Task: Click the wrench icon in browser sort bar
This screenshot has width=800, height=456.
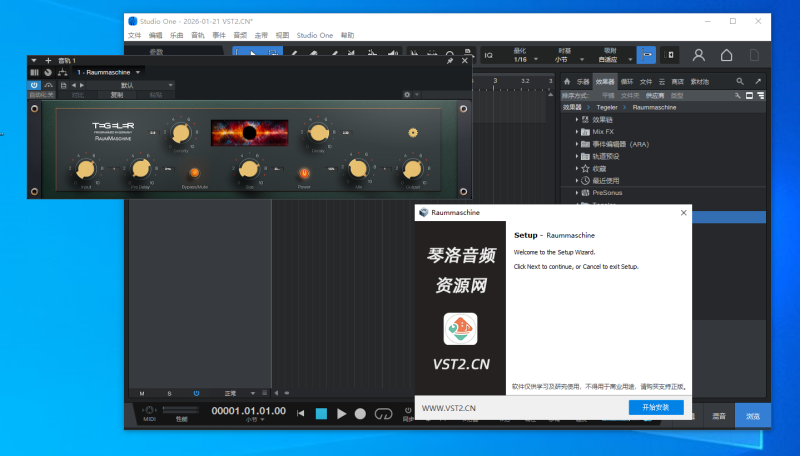Action: tap(738, 95)
